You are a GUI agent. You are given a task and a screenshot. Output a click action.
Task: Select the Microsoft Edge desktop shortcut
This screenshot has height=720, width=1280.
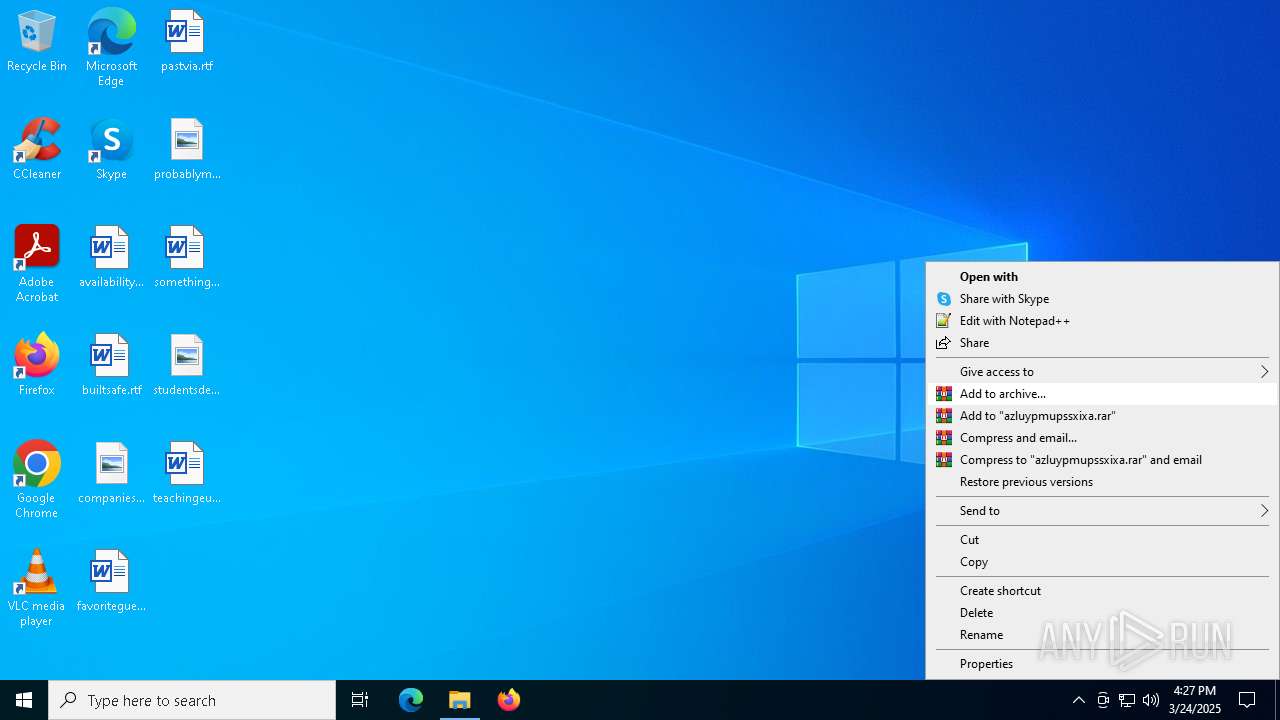coord(111,48)
